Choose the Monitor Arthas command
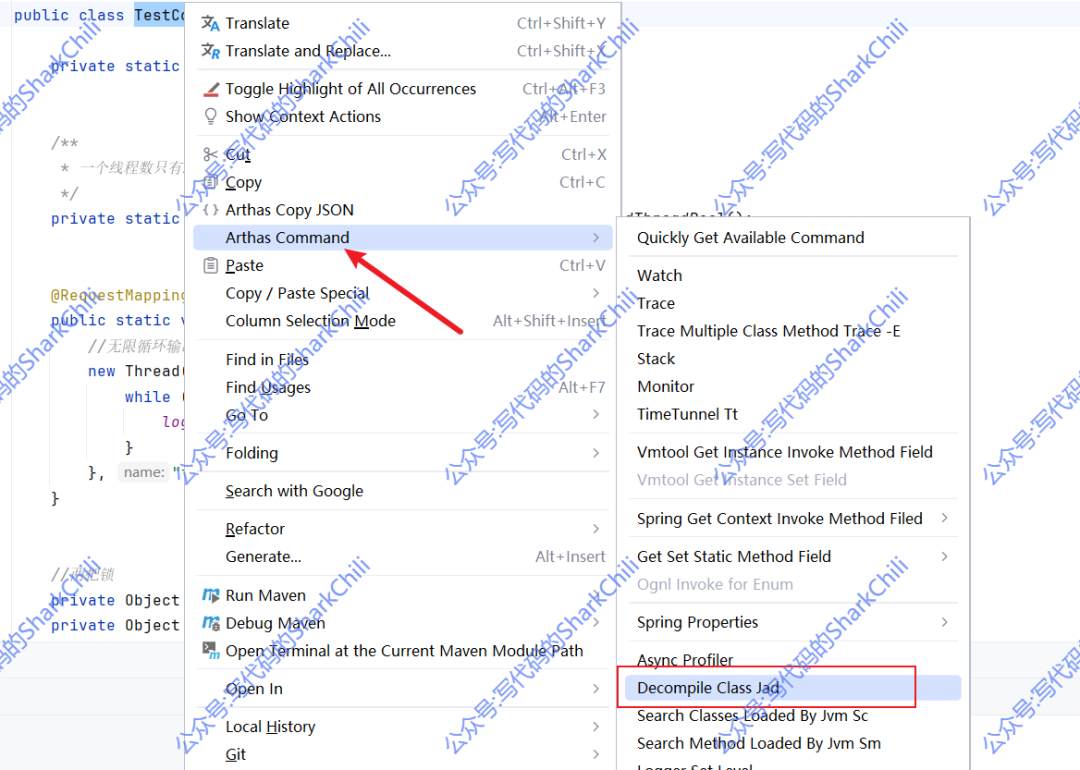1080x770 pixels. [793, 386]
